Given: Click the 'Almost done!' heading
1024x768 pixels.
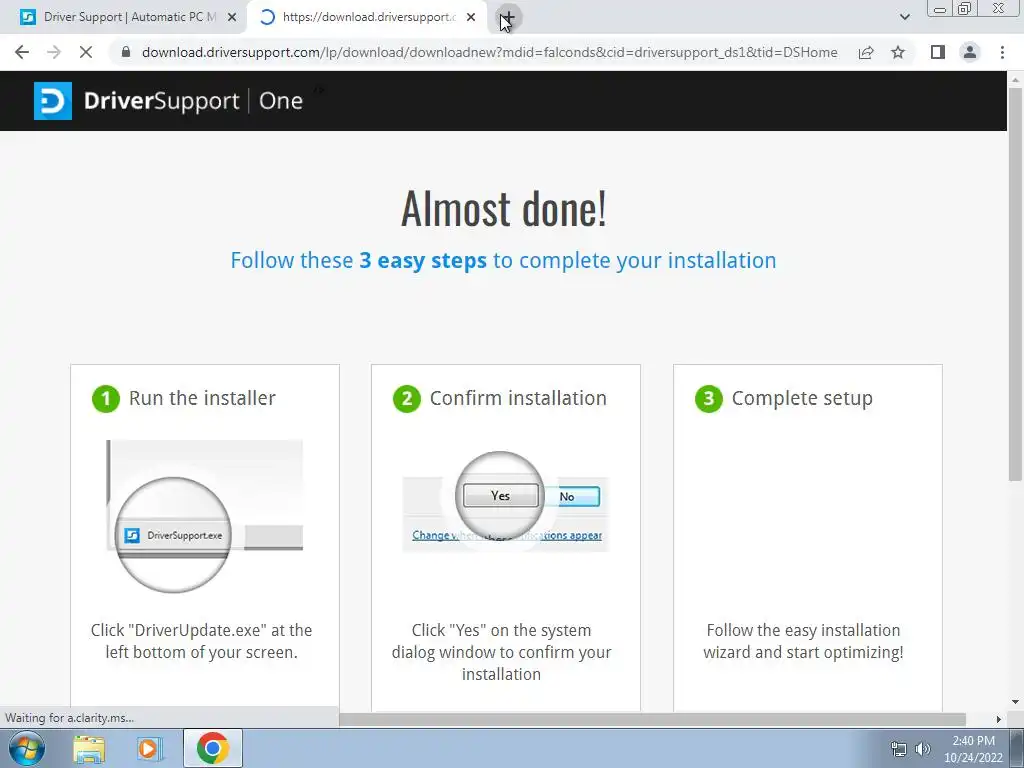Looking at the screenshot, I should (504, 209).
